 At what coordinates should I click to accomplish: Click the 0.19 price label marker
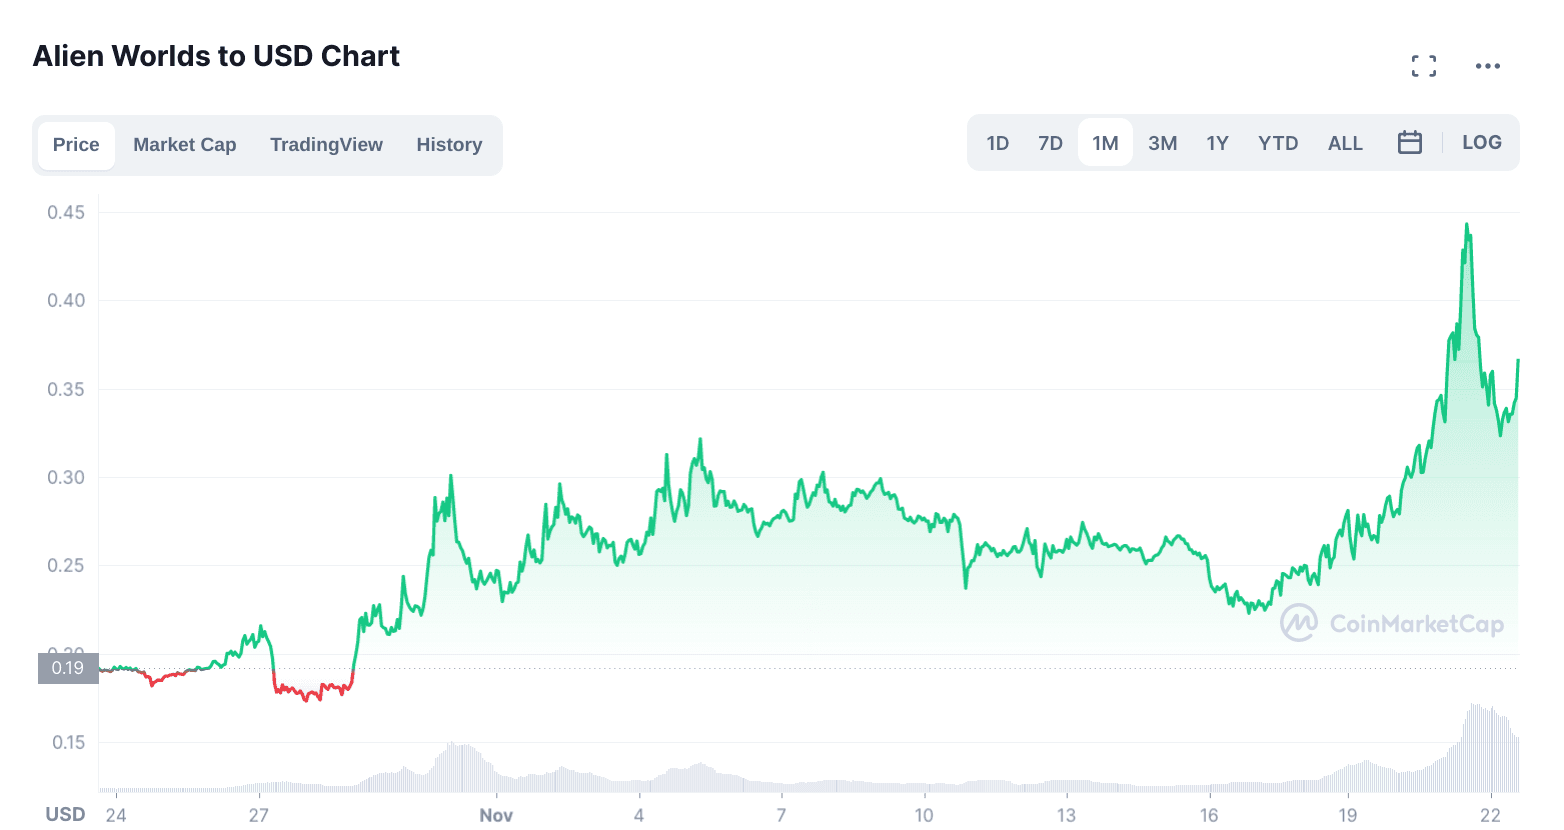pyautogui.click(x=68, y=668)
